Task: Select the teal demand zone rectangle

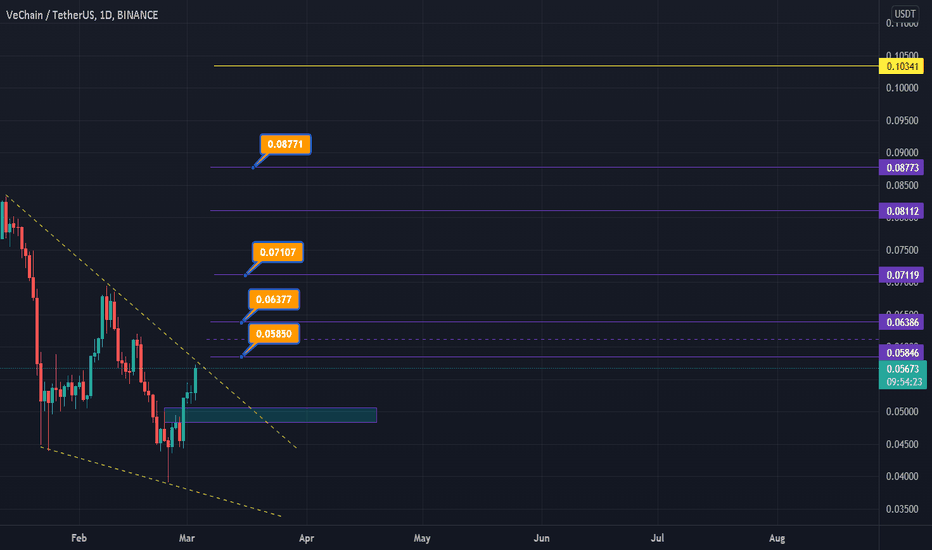Action: 270,415
